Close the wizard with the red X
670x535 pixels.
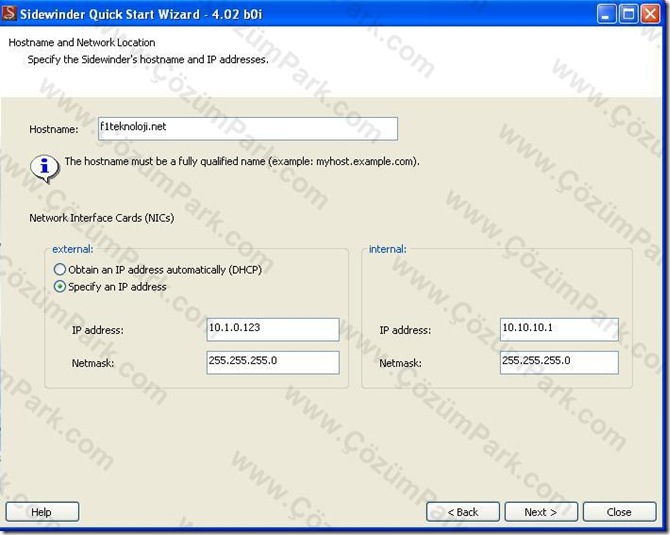coord(650,14)
